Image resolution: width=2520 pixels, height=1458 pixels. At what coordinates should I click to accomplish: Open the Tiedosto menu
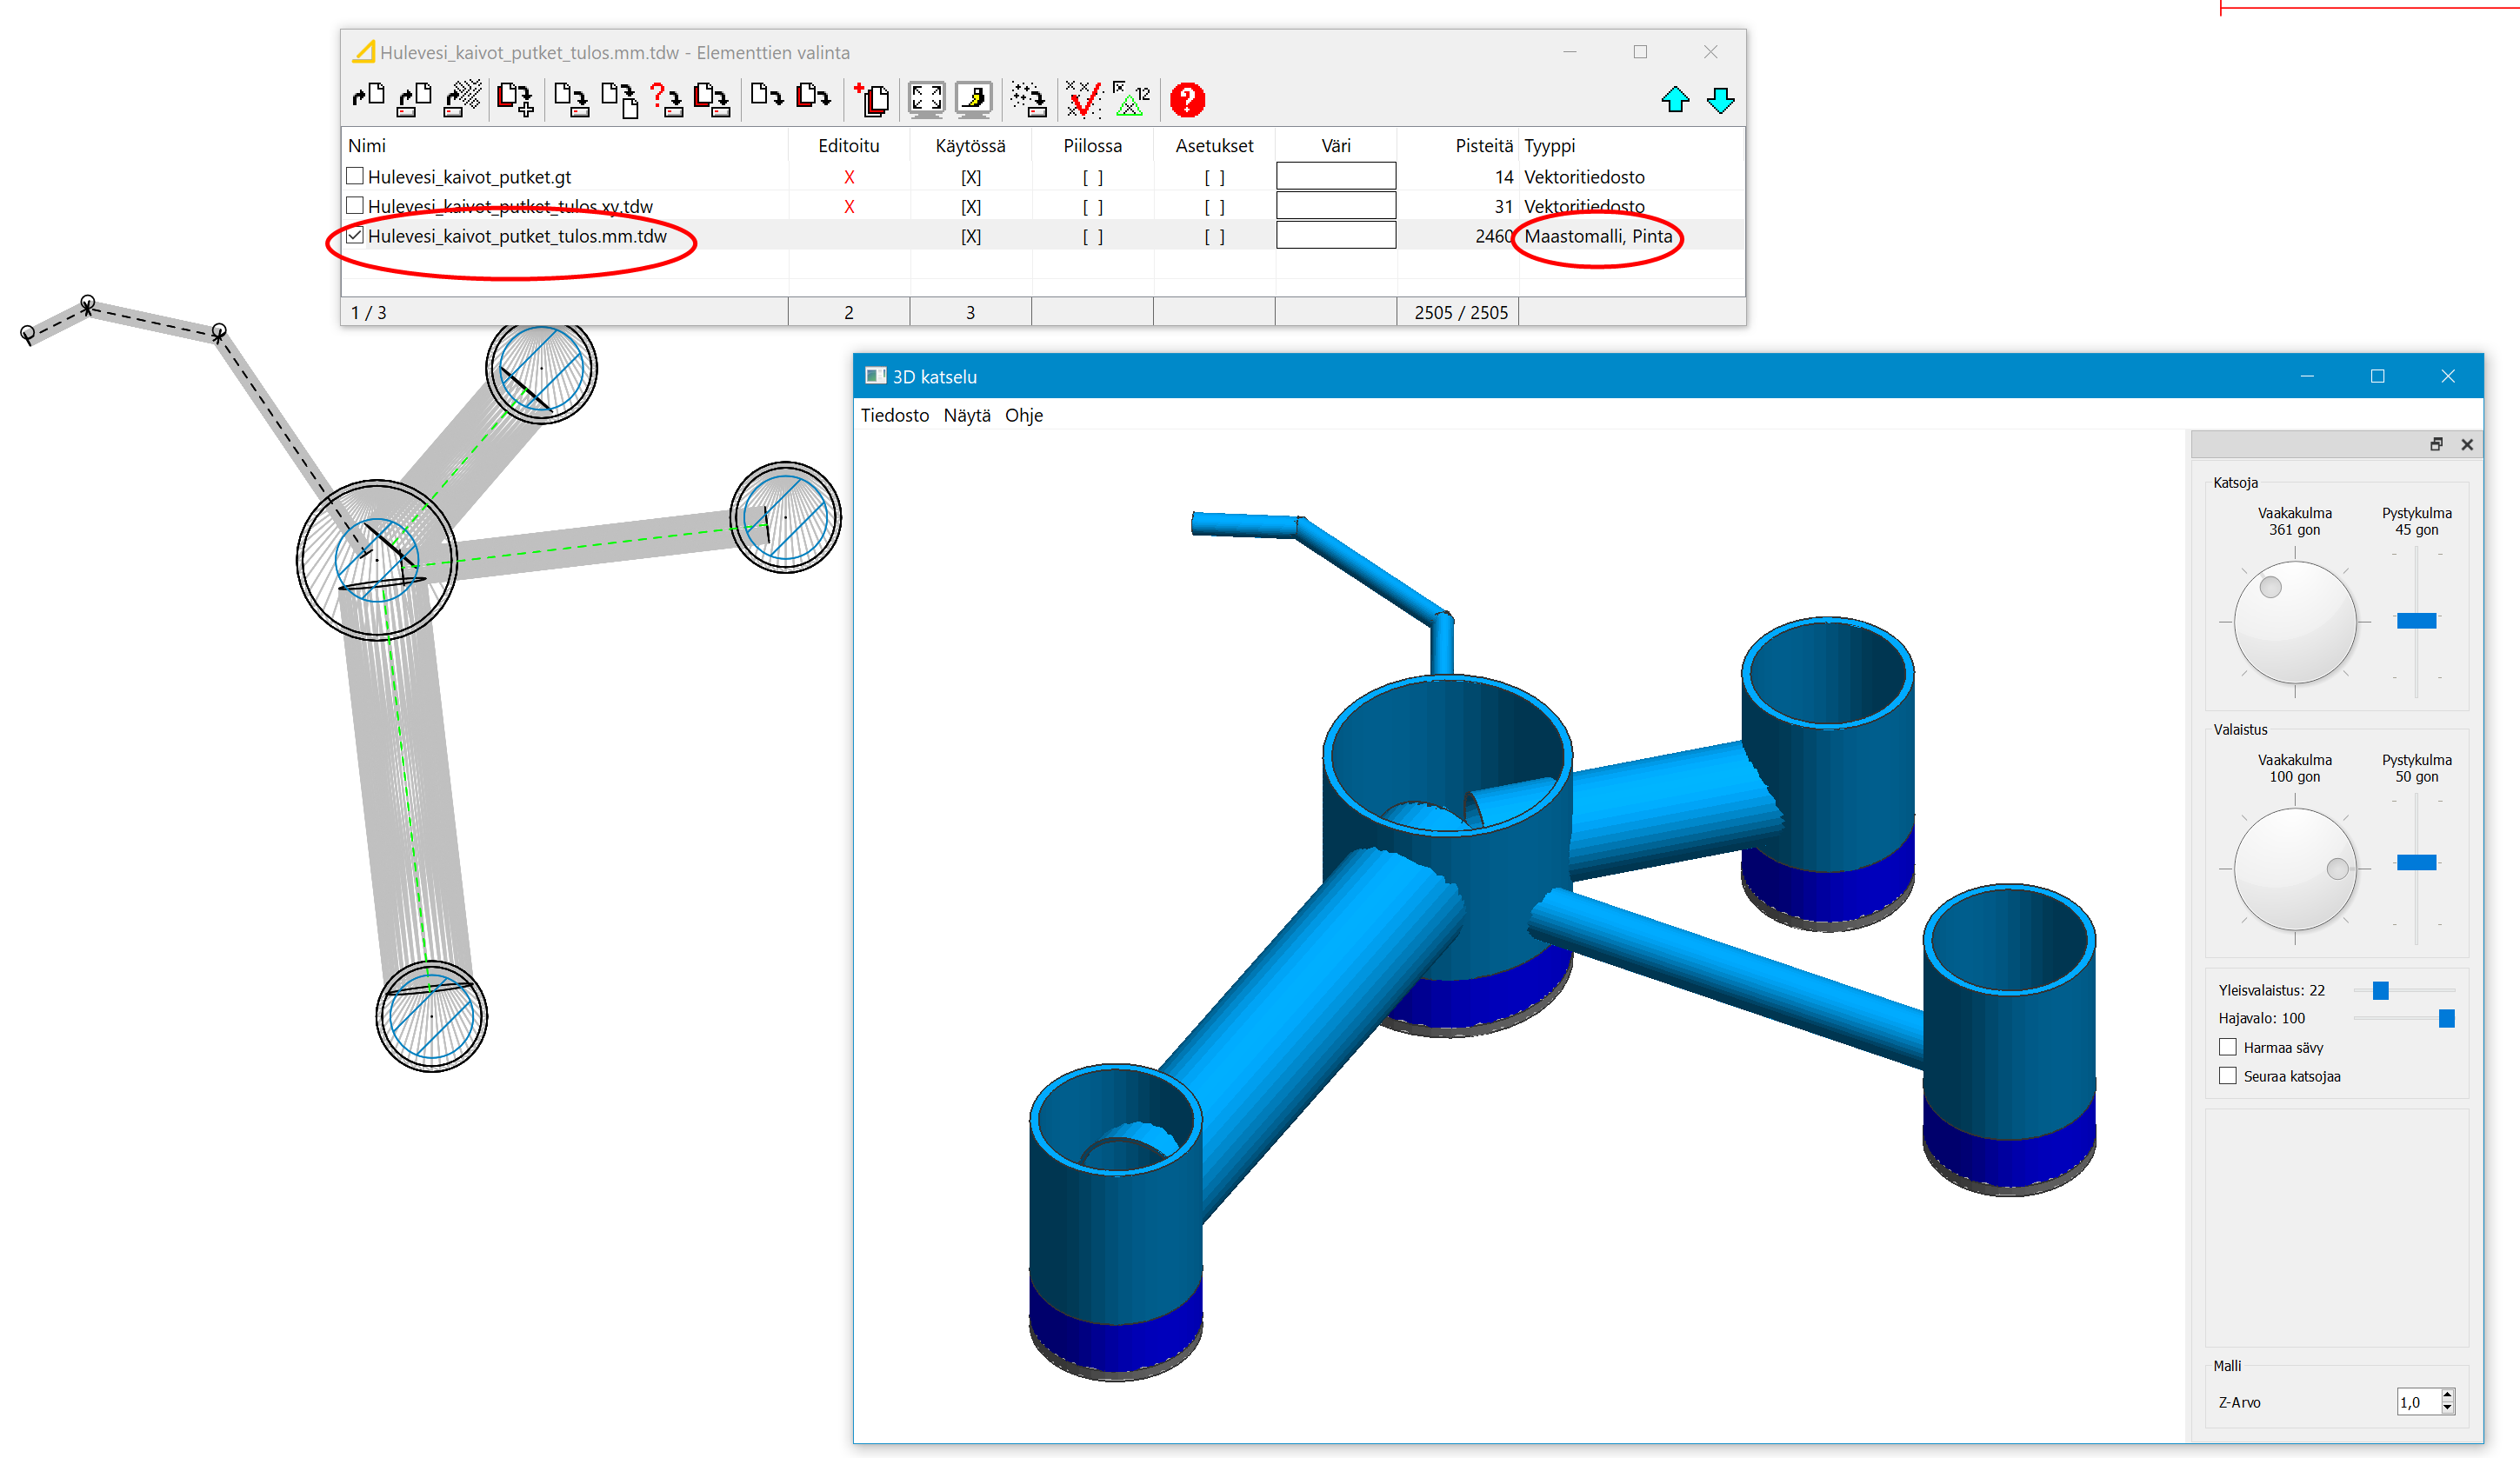(x=894, y=415)
